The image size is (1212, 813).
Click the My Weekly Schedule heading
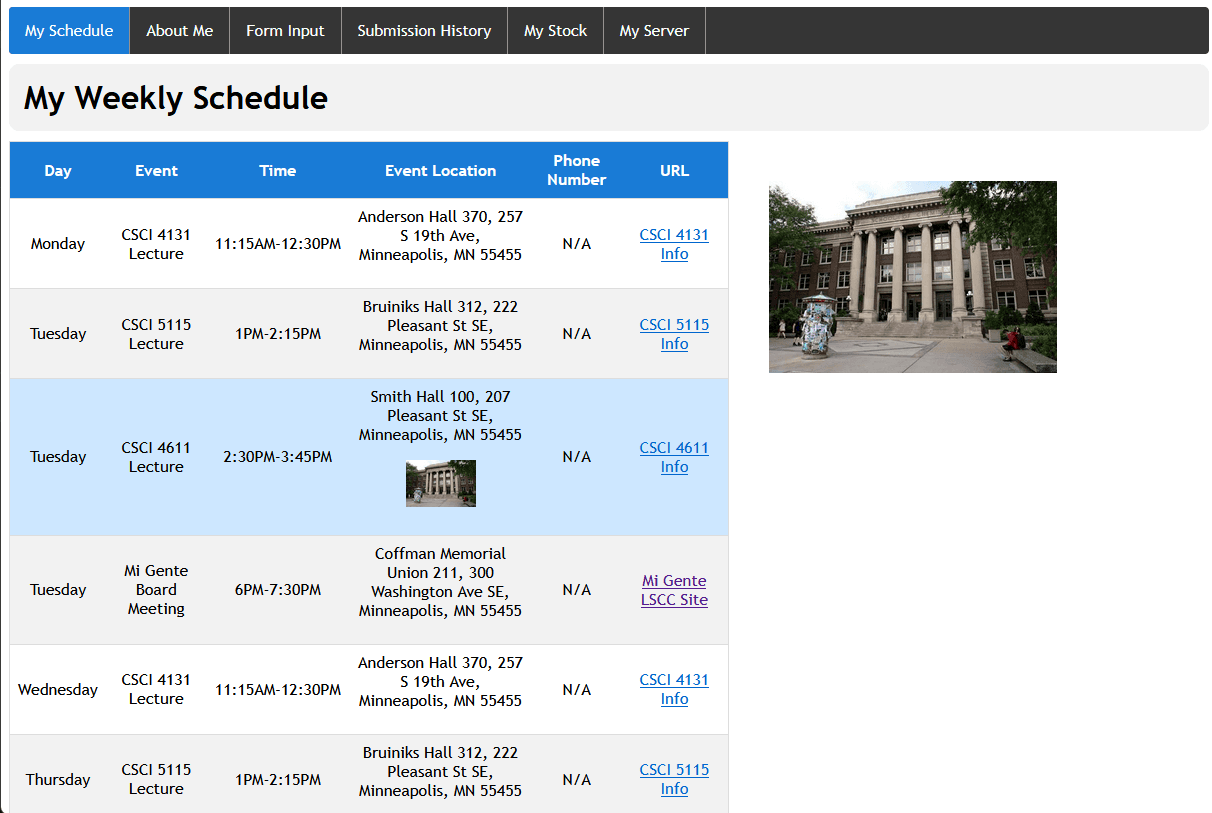coord(176,98)
